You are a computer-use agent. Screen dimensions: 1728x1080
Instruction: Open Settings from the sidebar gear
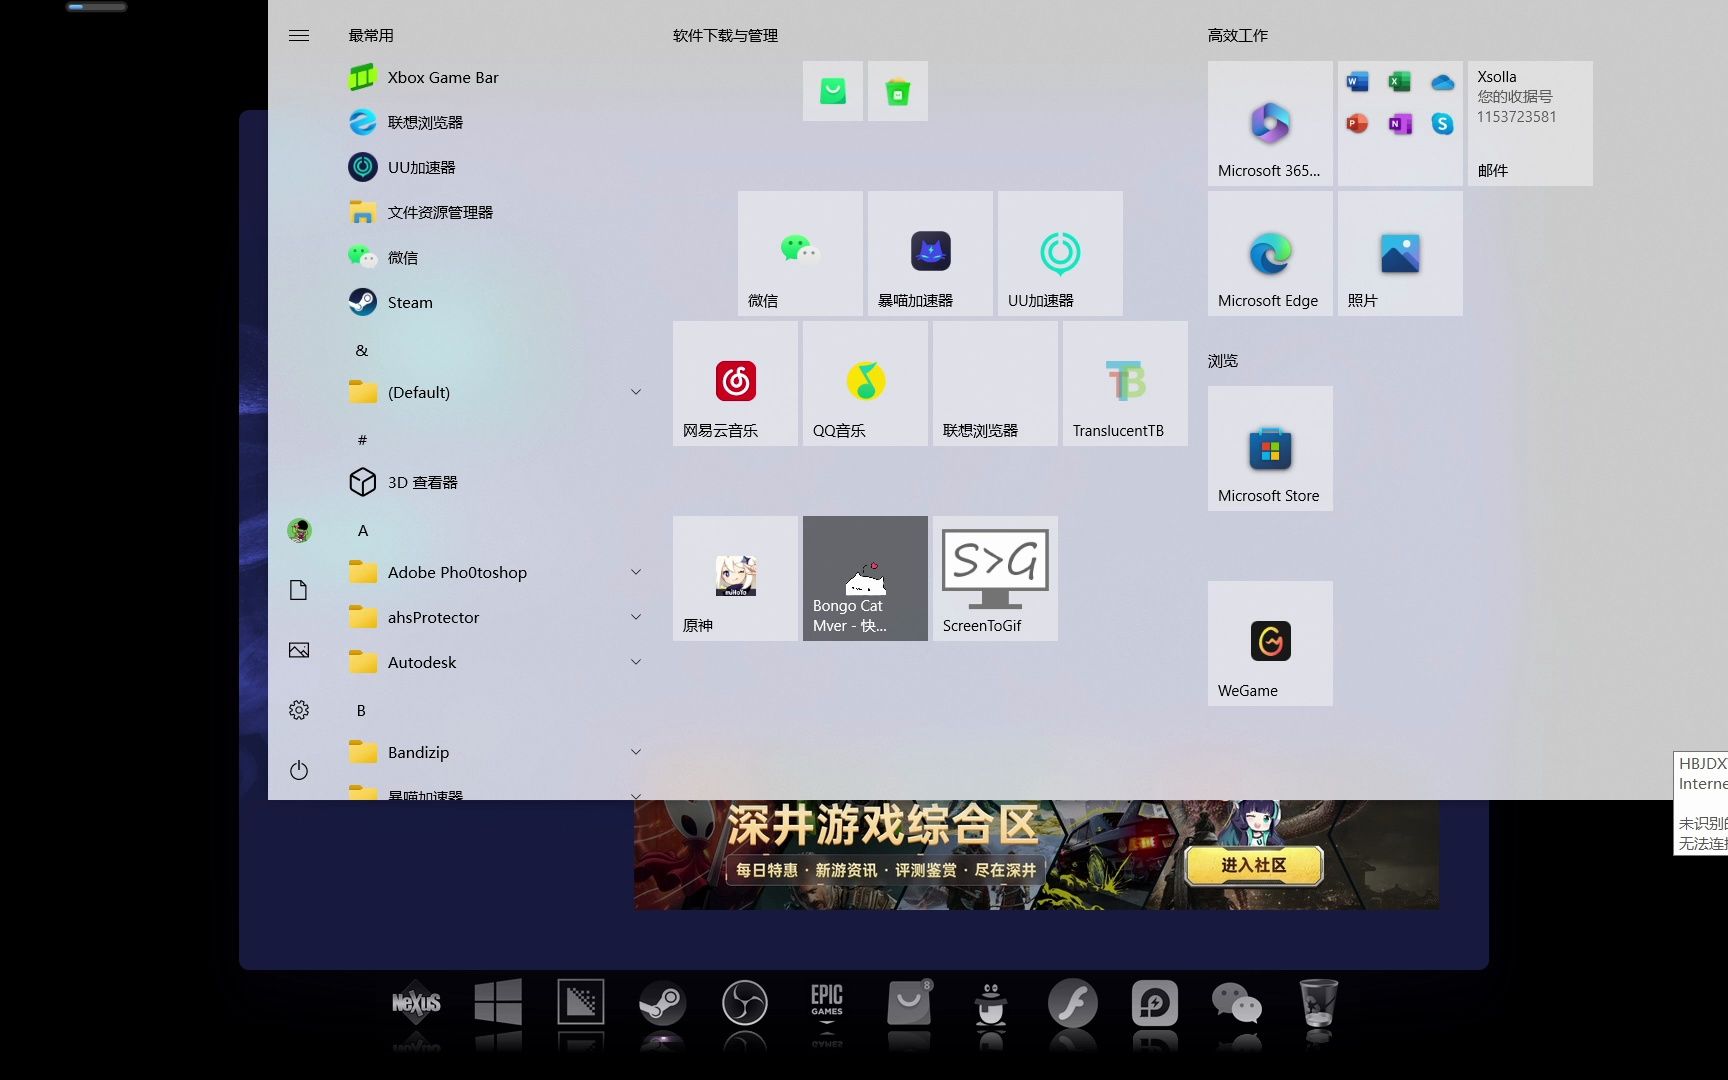298,710
